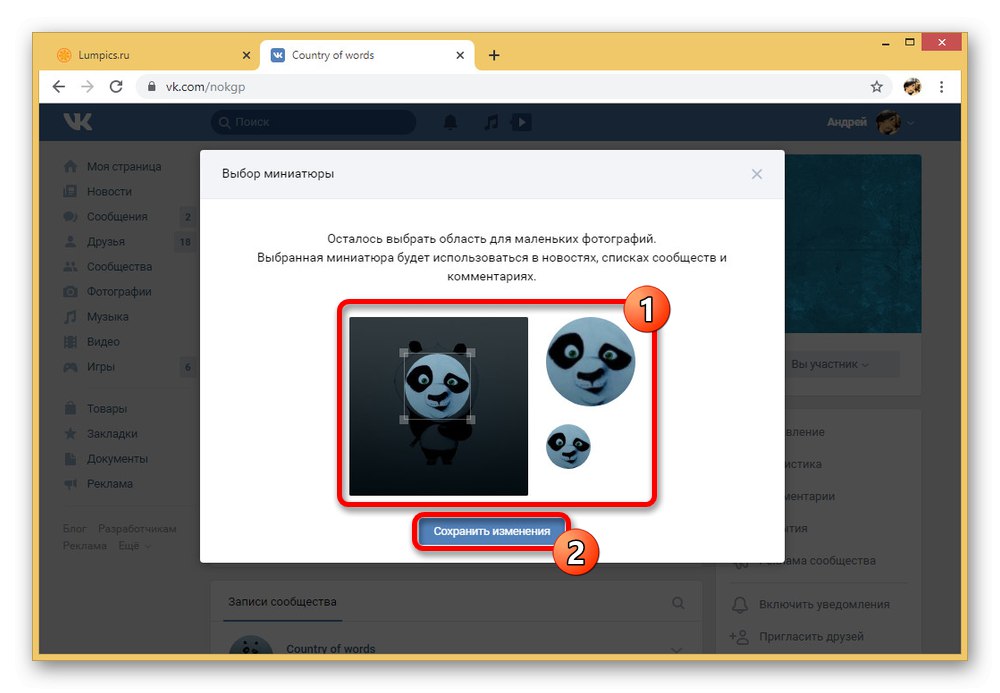Click the megaphone icon beside Реклама
Screen dimensions: 1000x693
click(x=70, y=483)
